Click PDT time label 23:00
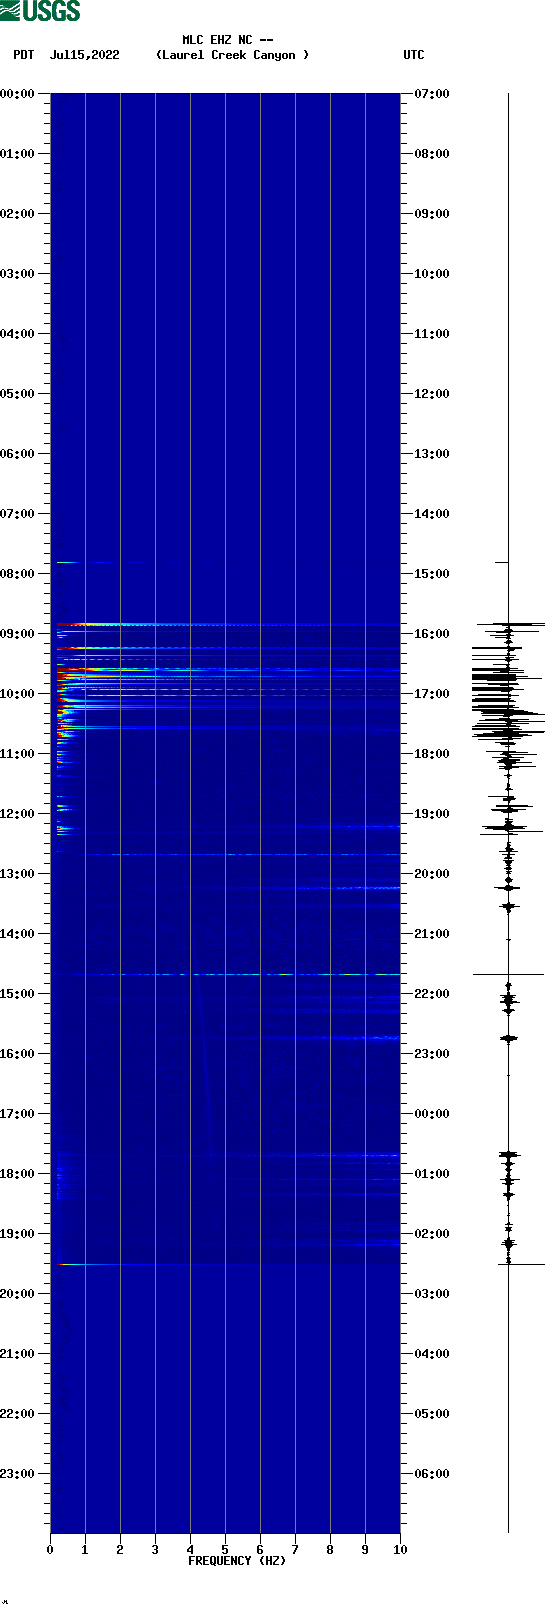The height and width of the screenshot is (1613, 552). (17, 1474)
